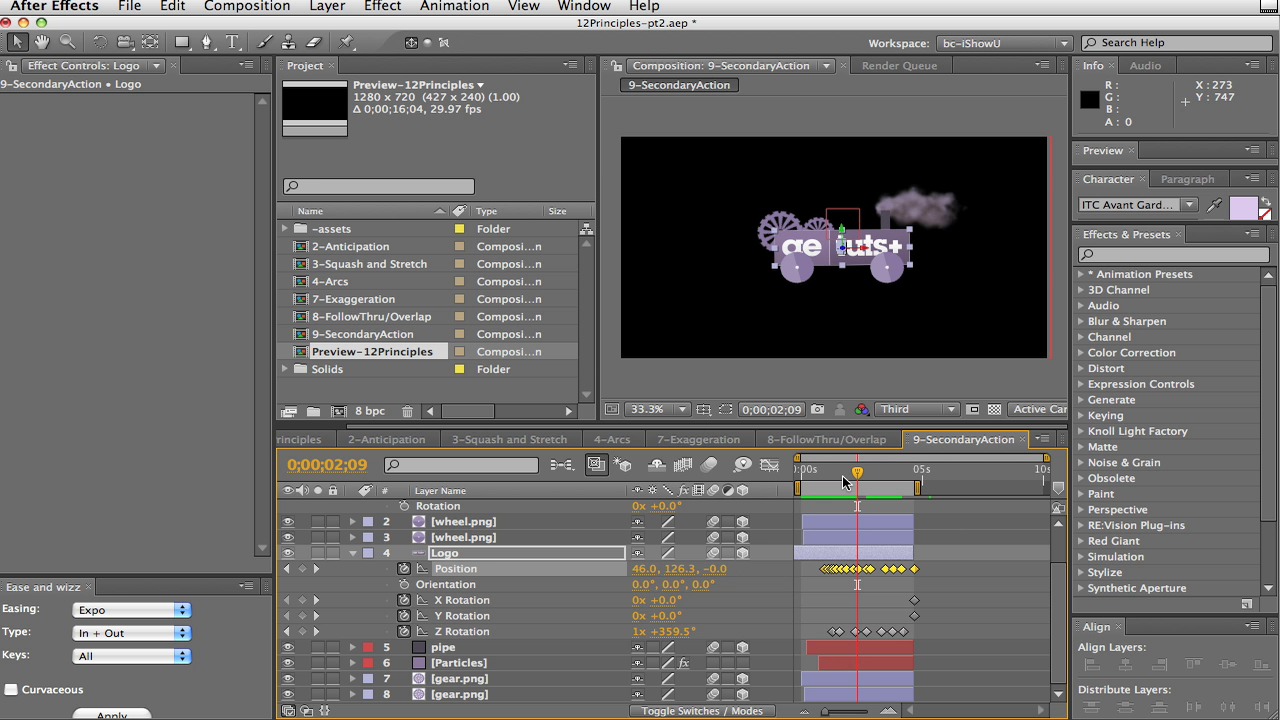Open the 33.3% magnification dropdown
Image resolution: width=1280 pixels, height=720 pixels.
click(x=658, y=409)
